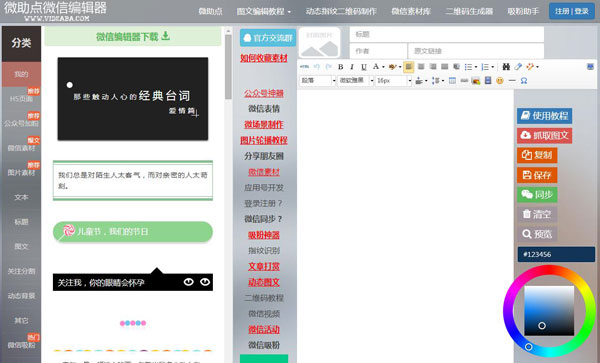Click the 注册 | 登录 button
The image size is (600, 363).
click(x=572, y=11)
